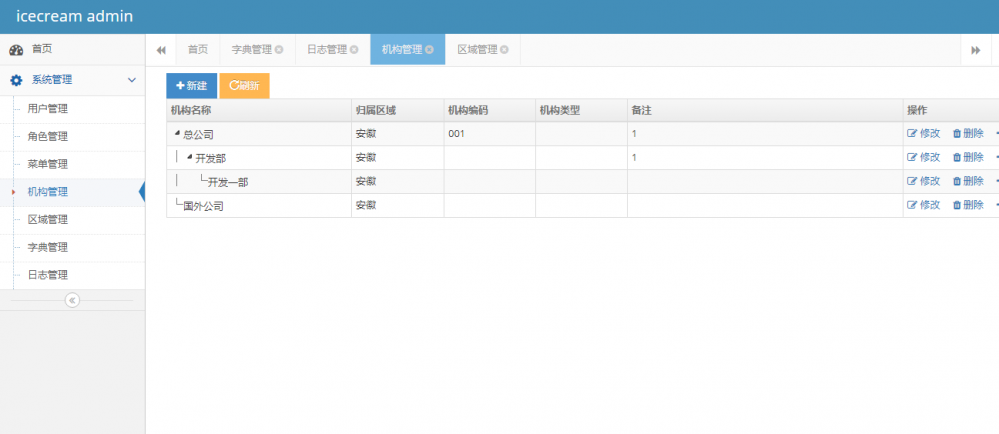Click the 备注 column header

pos(765,110)
